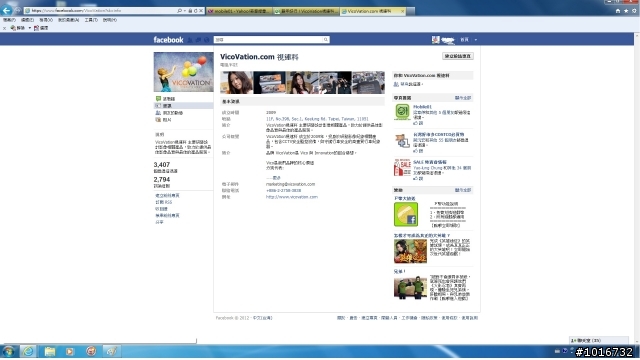Open the IE home icon
Image resolution: width=640 pixels, height=360 pixels.
(x=618, y=11)
